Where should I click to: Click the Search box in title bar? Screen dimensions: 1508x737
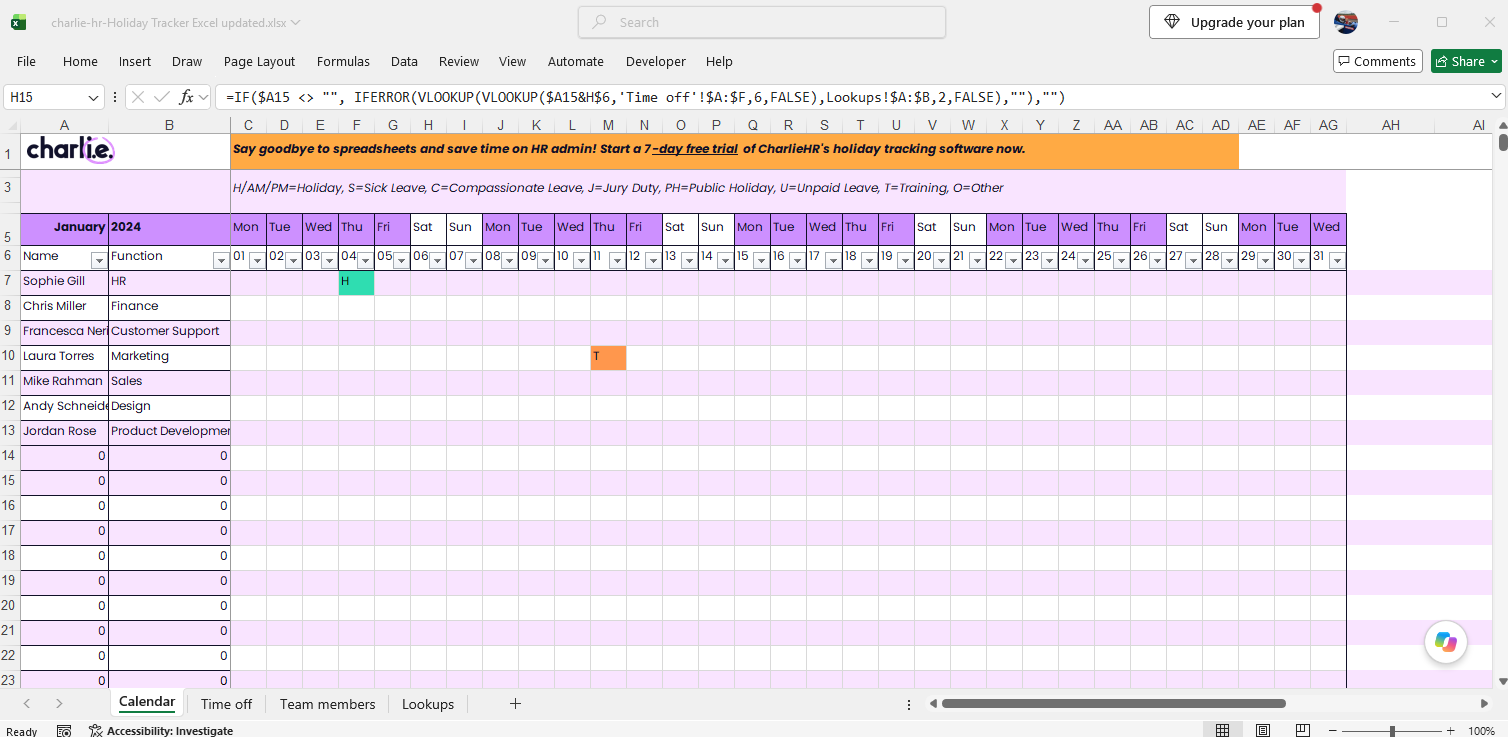click(x=762, y=22)
